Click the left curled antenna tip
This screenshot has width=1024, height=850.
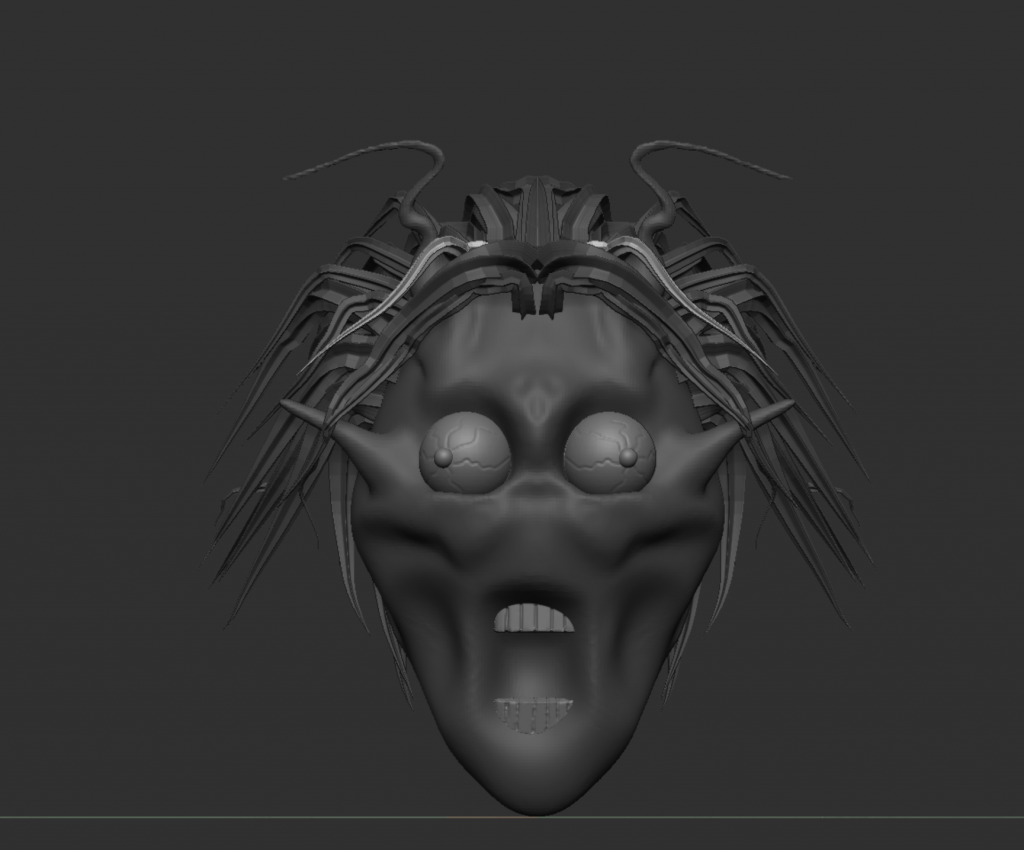tap(290, 177)
